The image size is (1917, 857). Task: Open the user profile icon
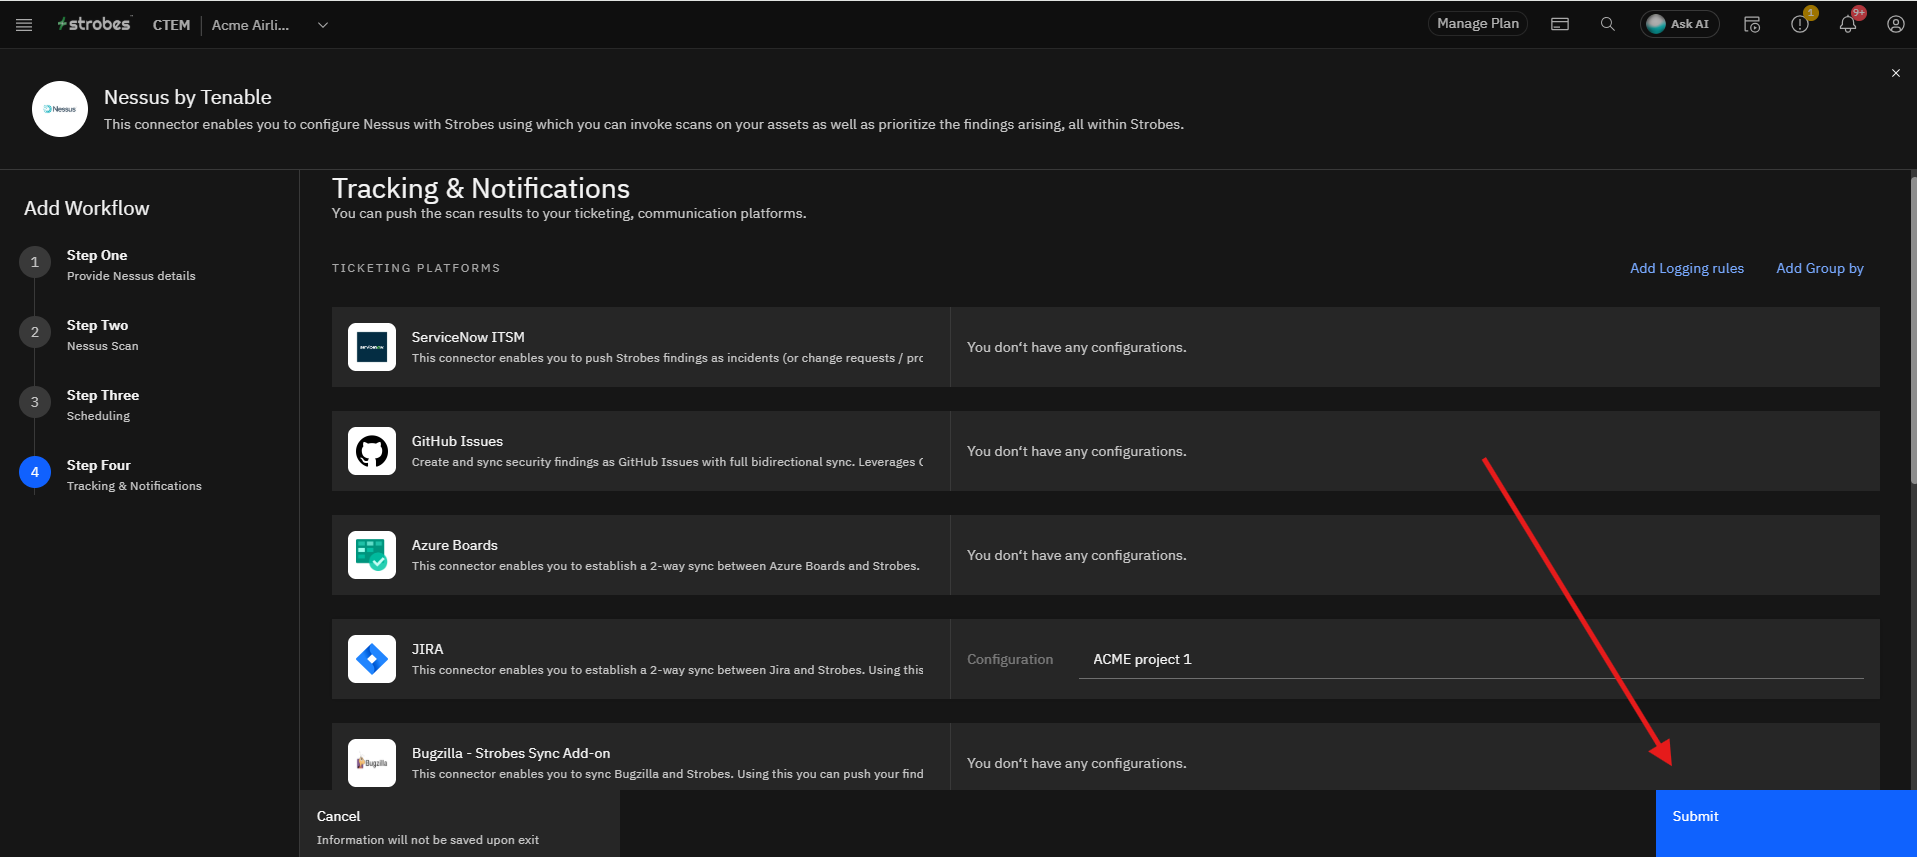[1895, 24]
